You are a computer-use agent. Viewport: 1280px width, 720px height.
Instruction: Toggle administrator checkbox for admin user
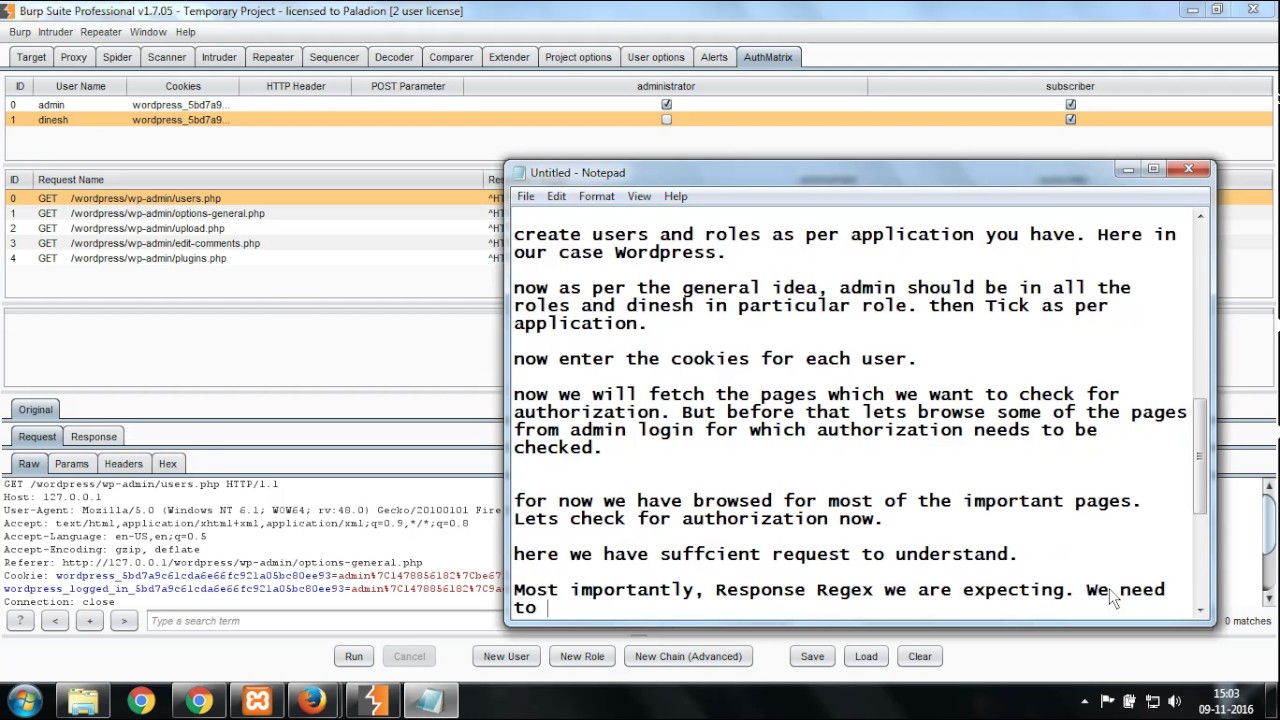(666, 104)
